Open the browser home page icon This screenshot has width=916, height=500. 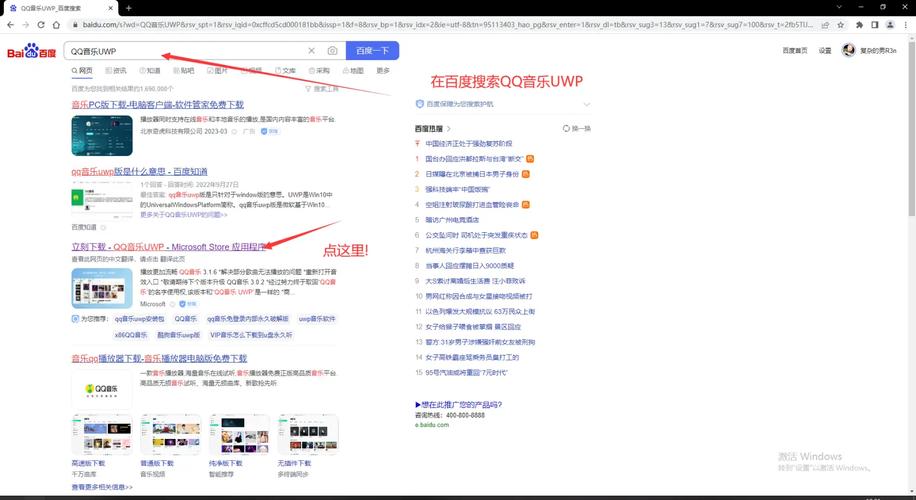click(56, 25)
